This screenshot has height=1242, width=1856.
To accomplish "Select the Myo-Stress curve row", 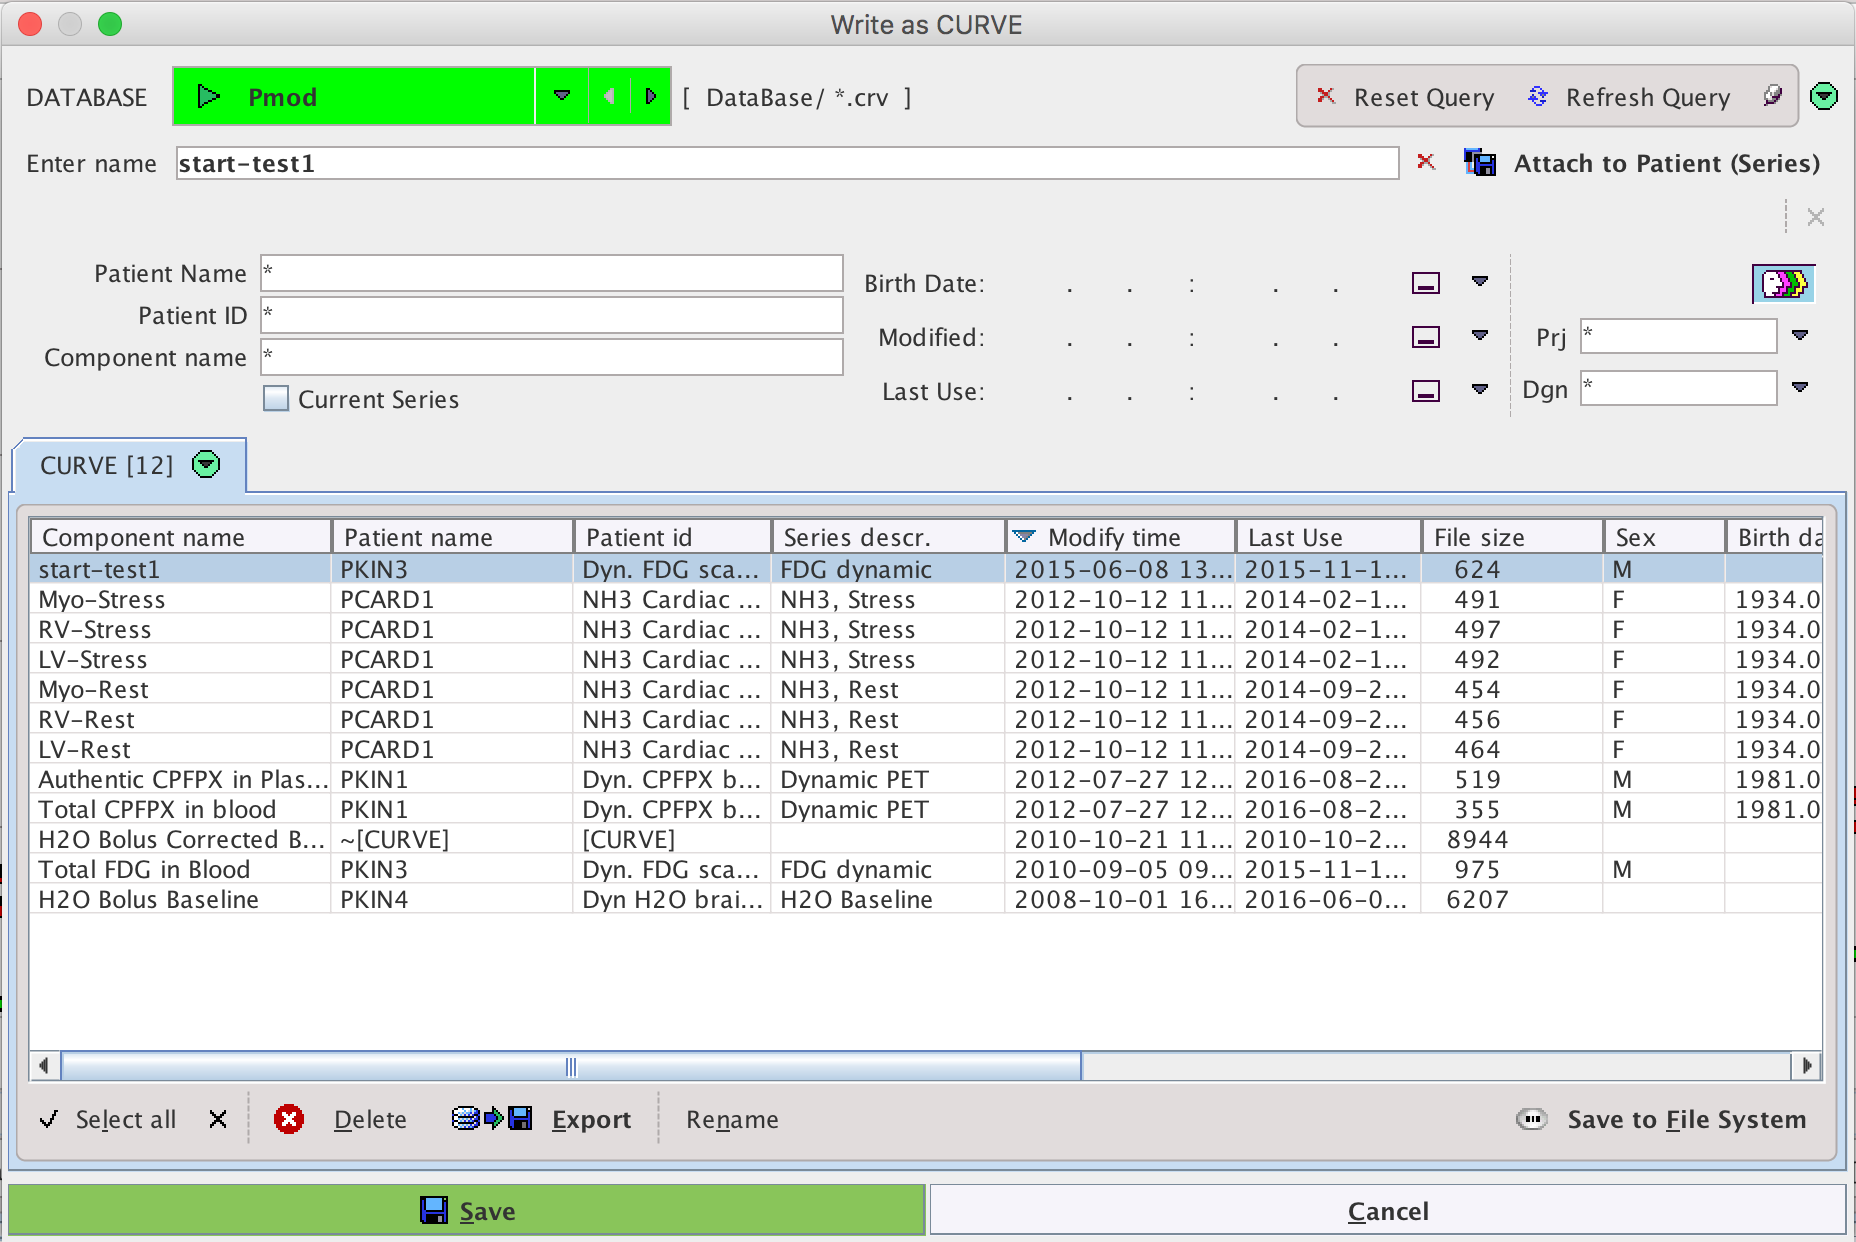I will (x=926, y=600).
